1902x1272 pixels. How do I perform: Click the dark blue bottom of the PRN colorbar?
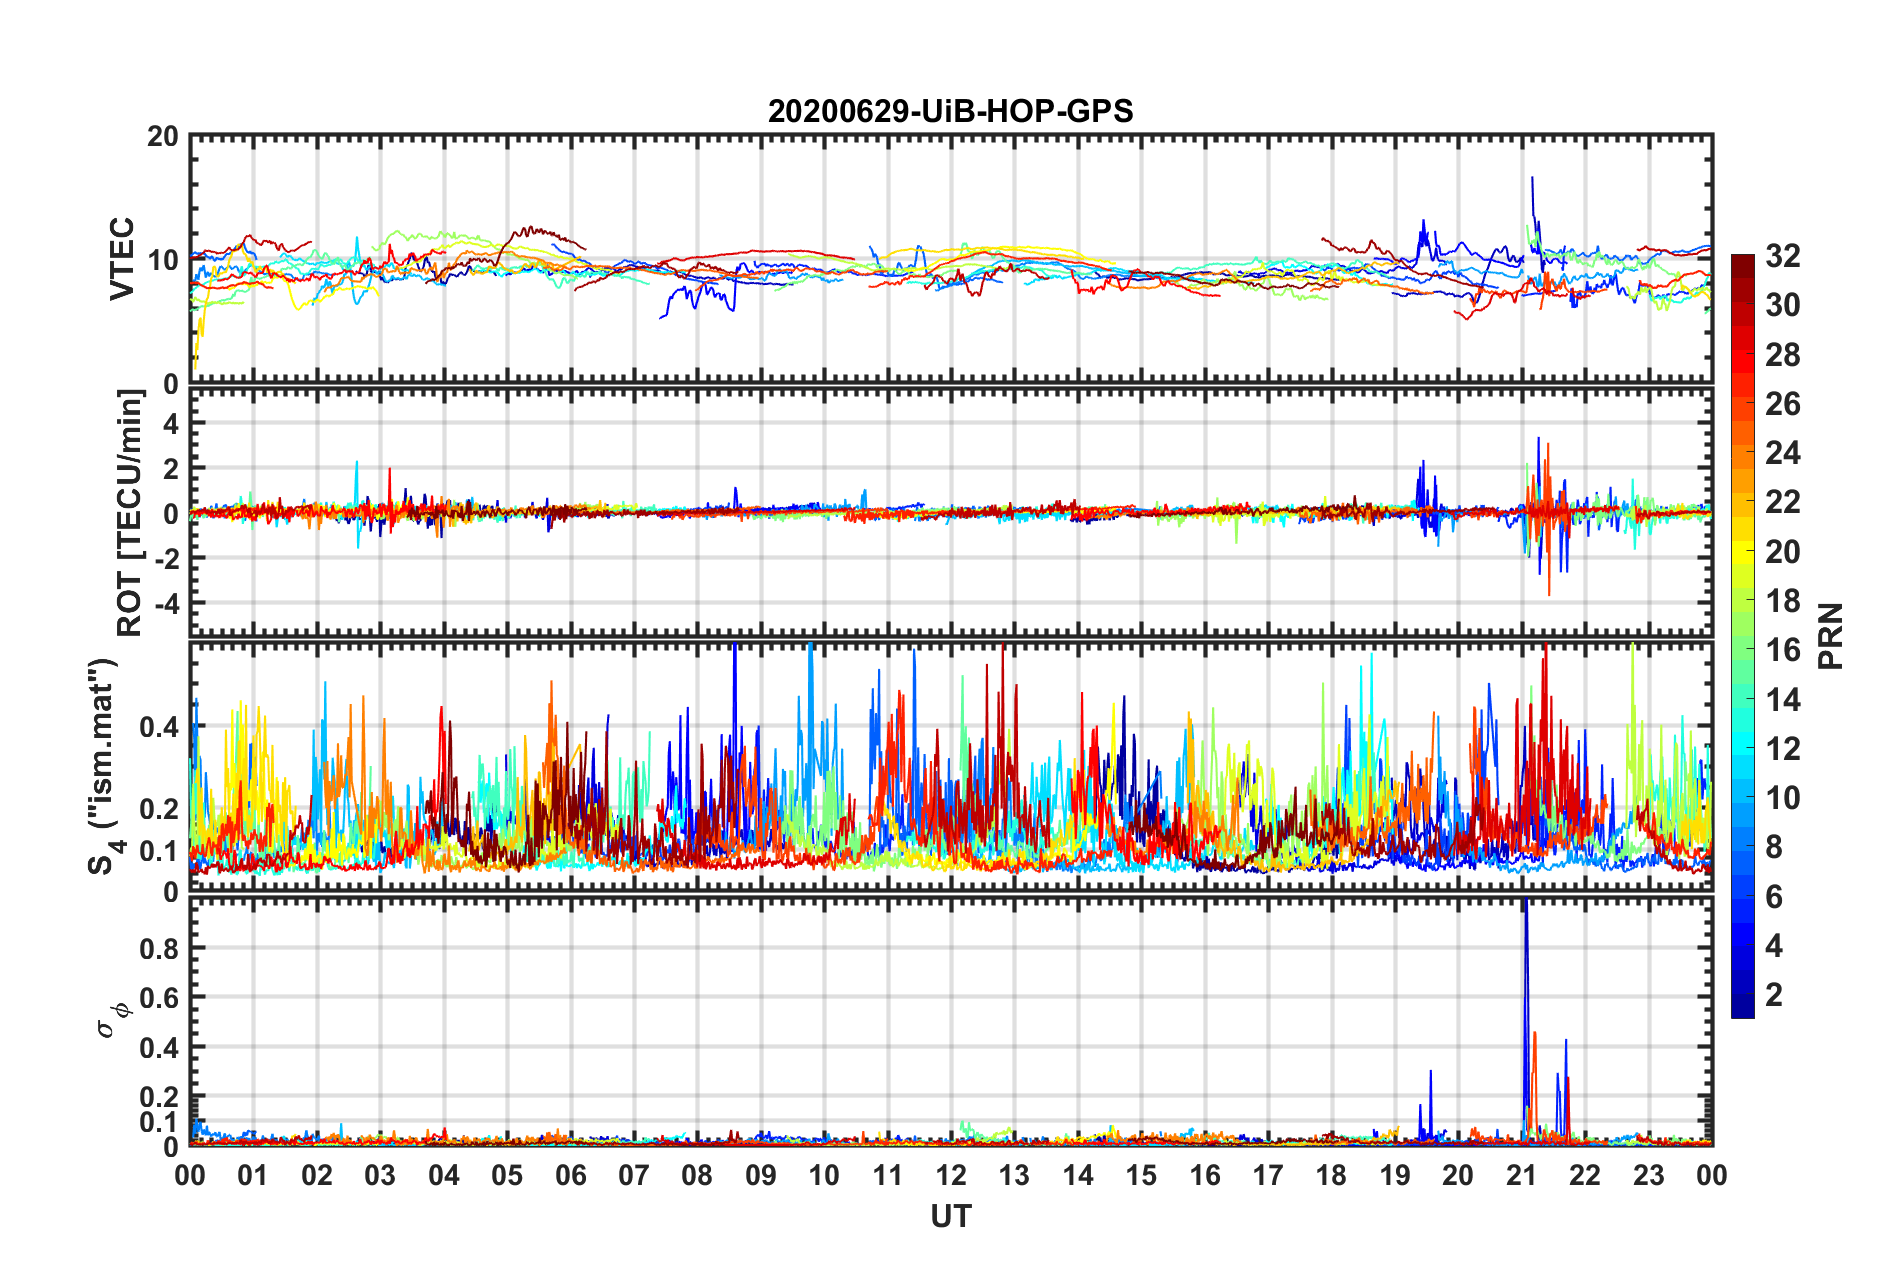(x=1742, y=1008)
